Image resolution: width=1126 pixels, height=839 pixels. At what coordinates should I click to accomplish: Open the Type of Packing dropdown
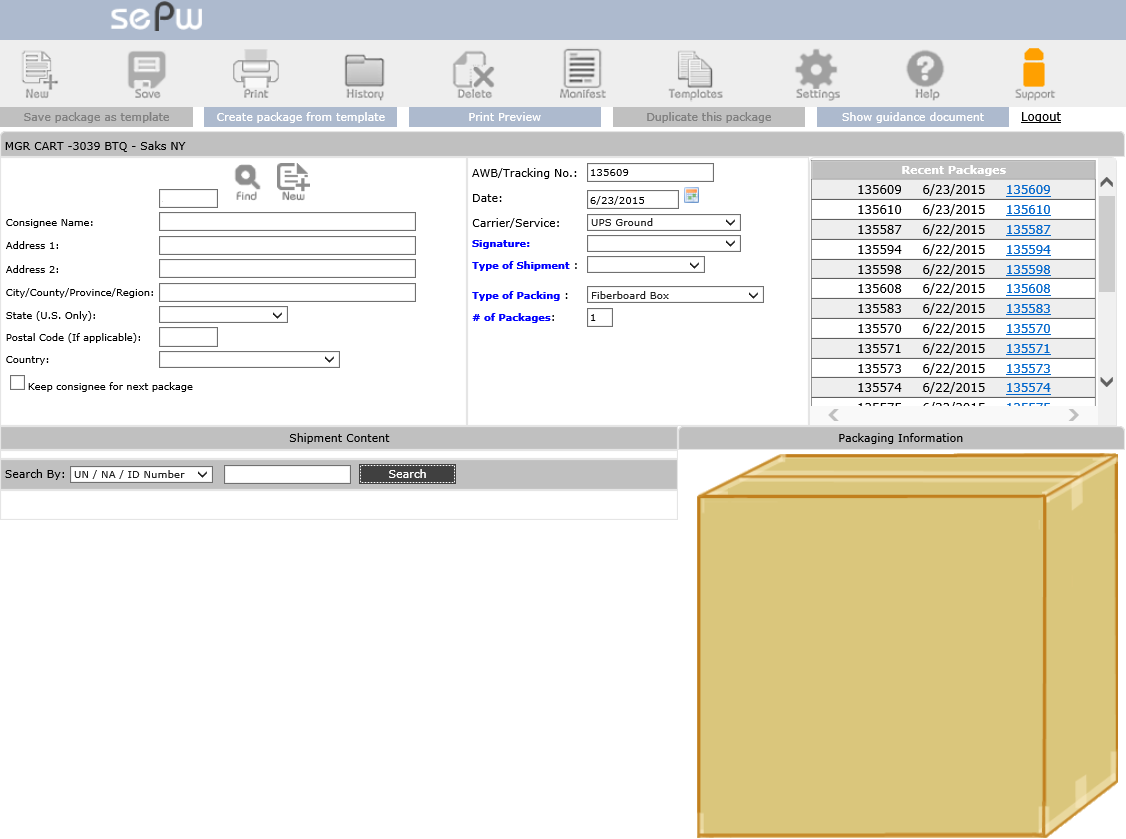675,295
